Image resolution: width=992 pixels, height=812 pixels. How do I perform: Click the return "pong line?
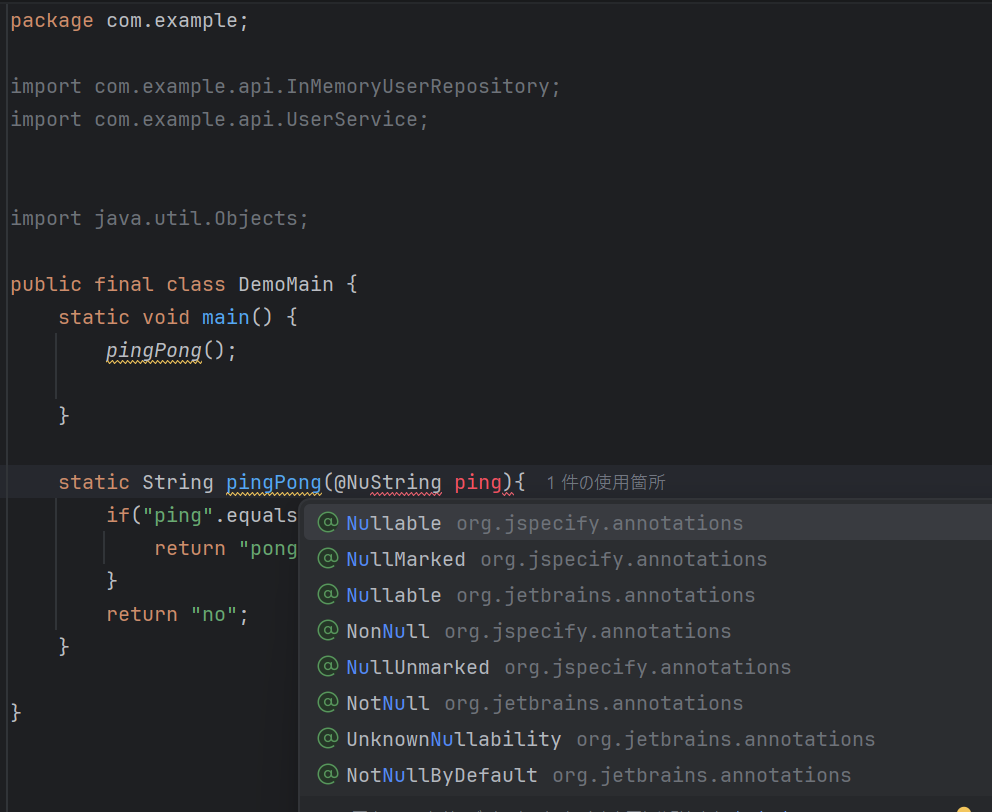click(x=225, y=548)
